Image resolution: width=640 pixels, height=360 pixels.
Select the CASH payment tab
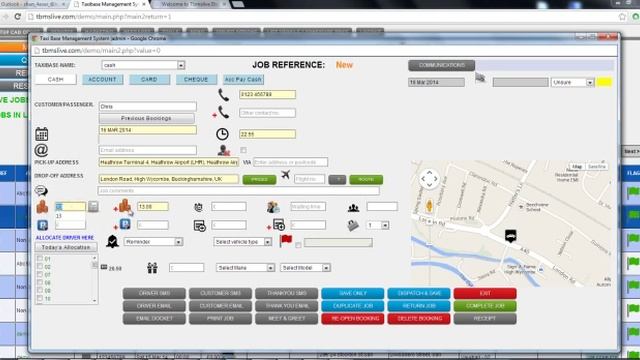(56, 79)
